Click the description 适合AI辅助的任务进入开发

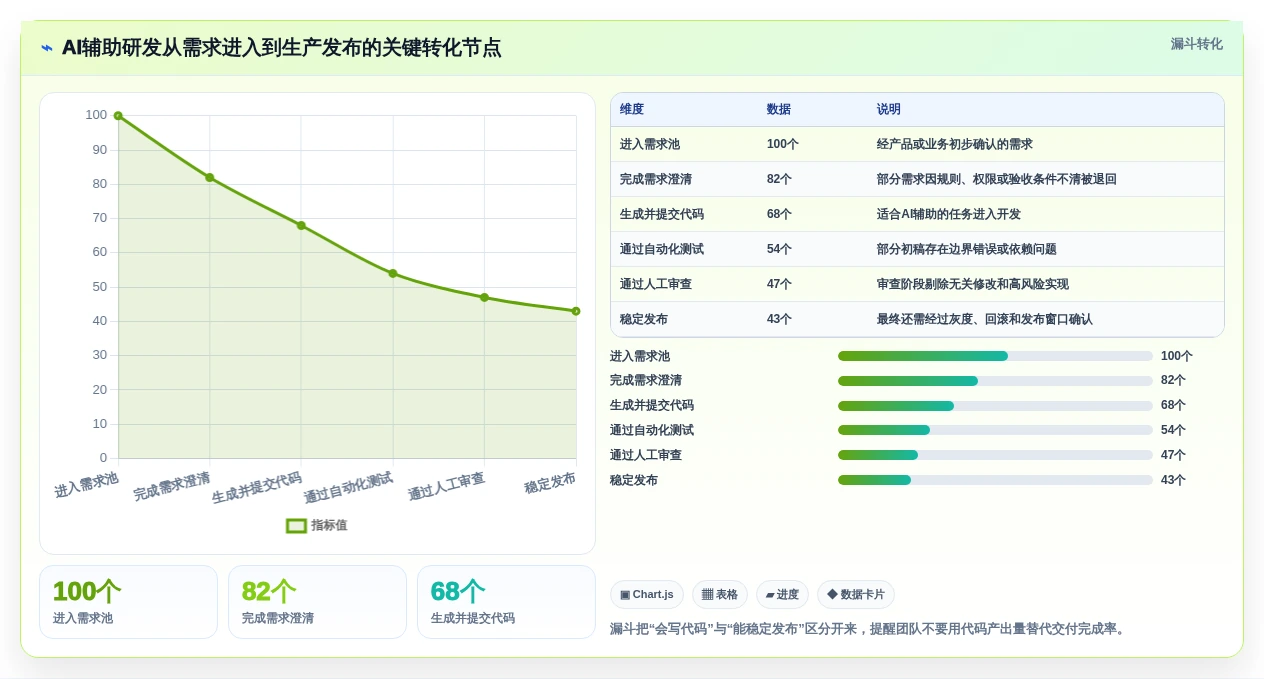point(949,214)
